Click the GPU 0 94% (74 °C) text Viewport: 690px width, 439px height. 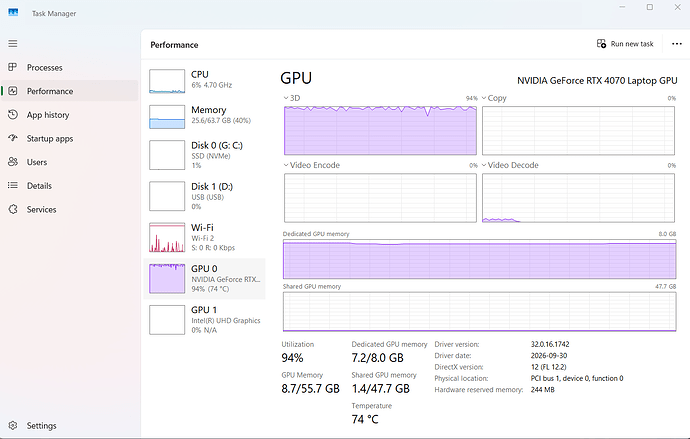(x=210, y=289)
